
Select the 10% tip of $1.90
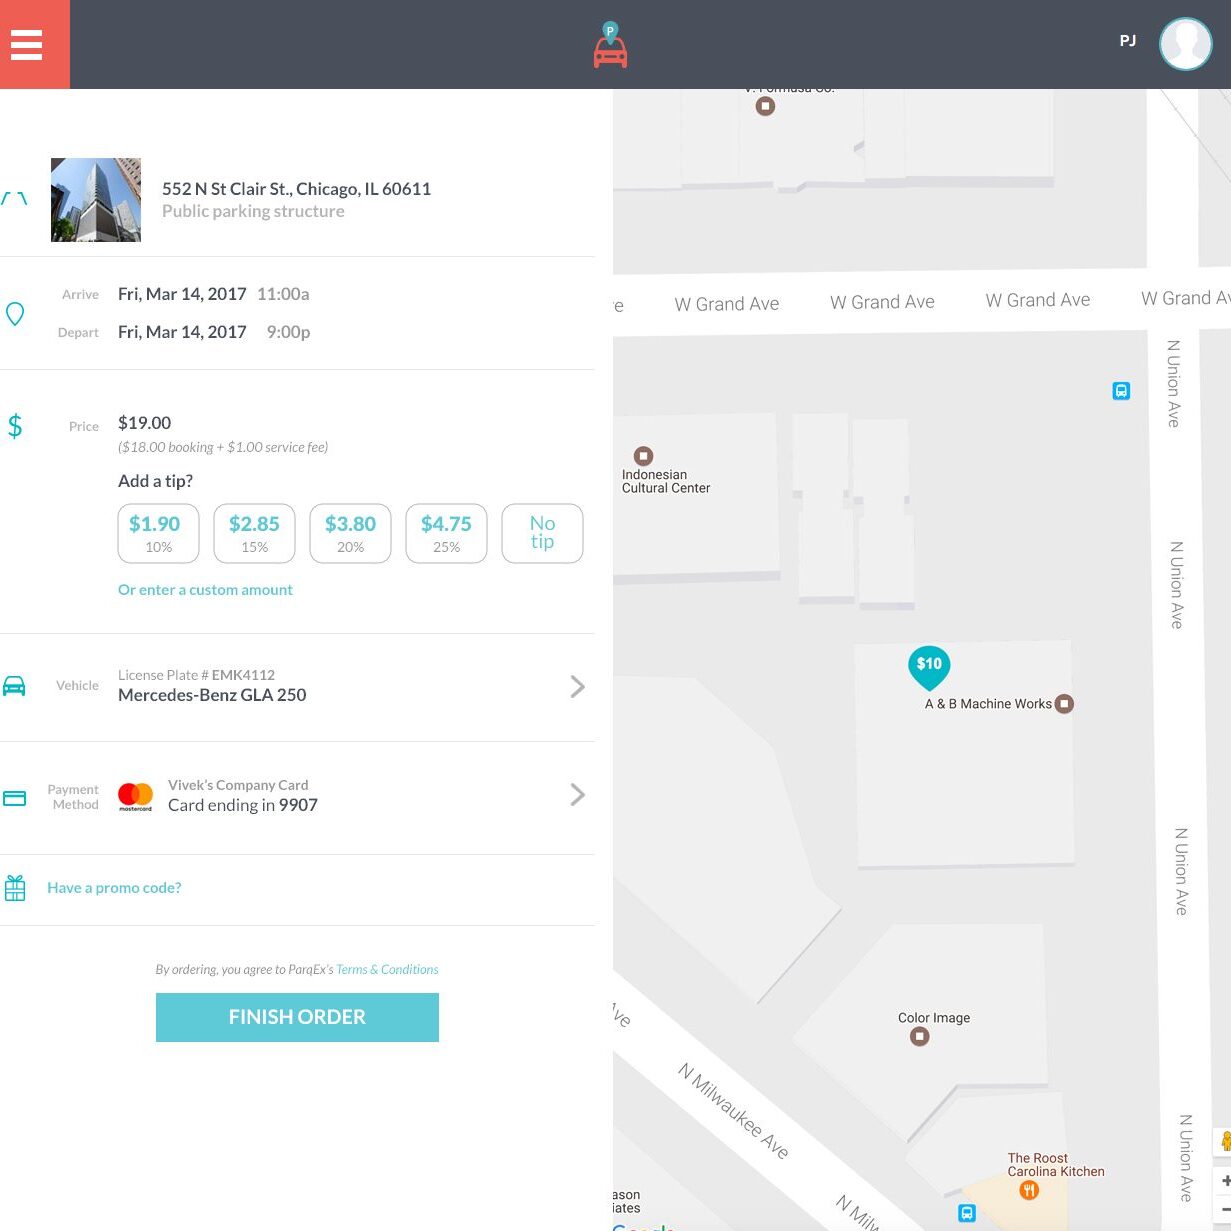pyautogui.click(x=158, y=534)
